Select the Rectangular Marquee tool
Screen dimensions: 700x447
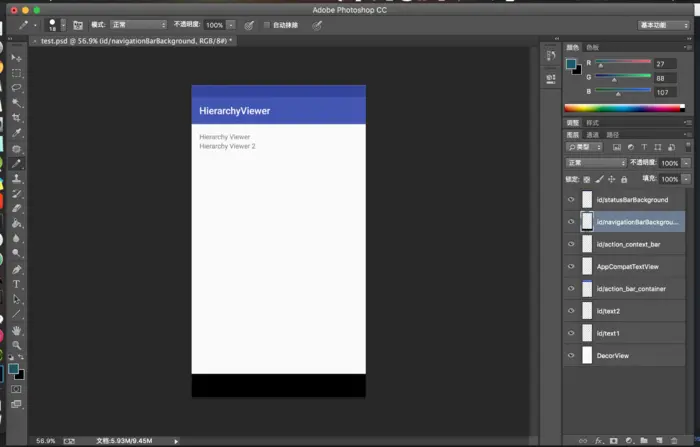click(17, 73)
